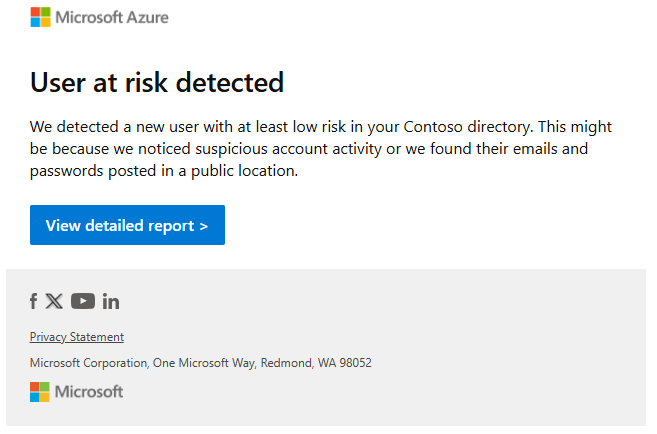657x434 pixels.
Task: Click the LinkedIn icon
Action: [111, 301]
